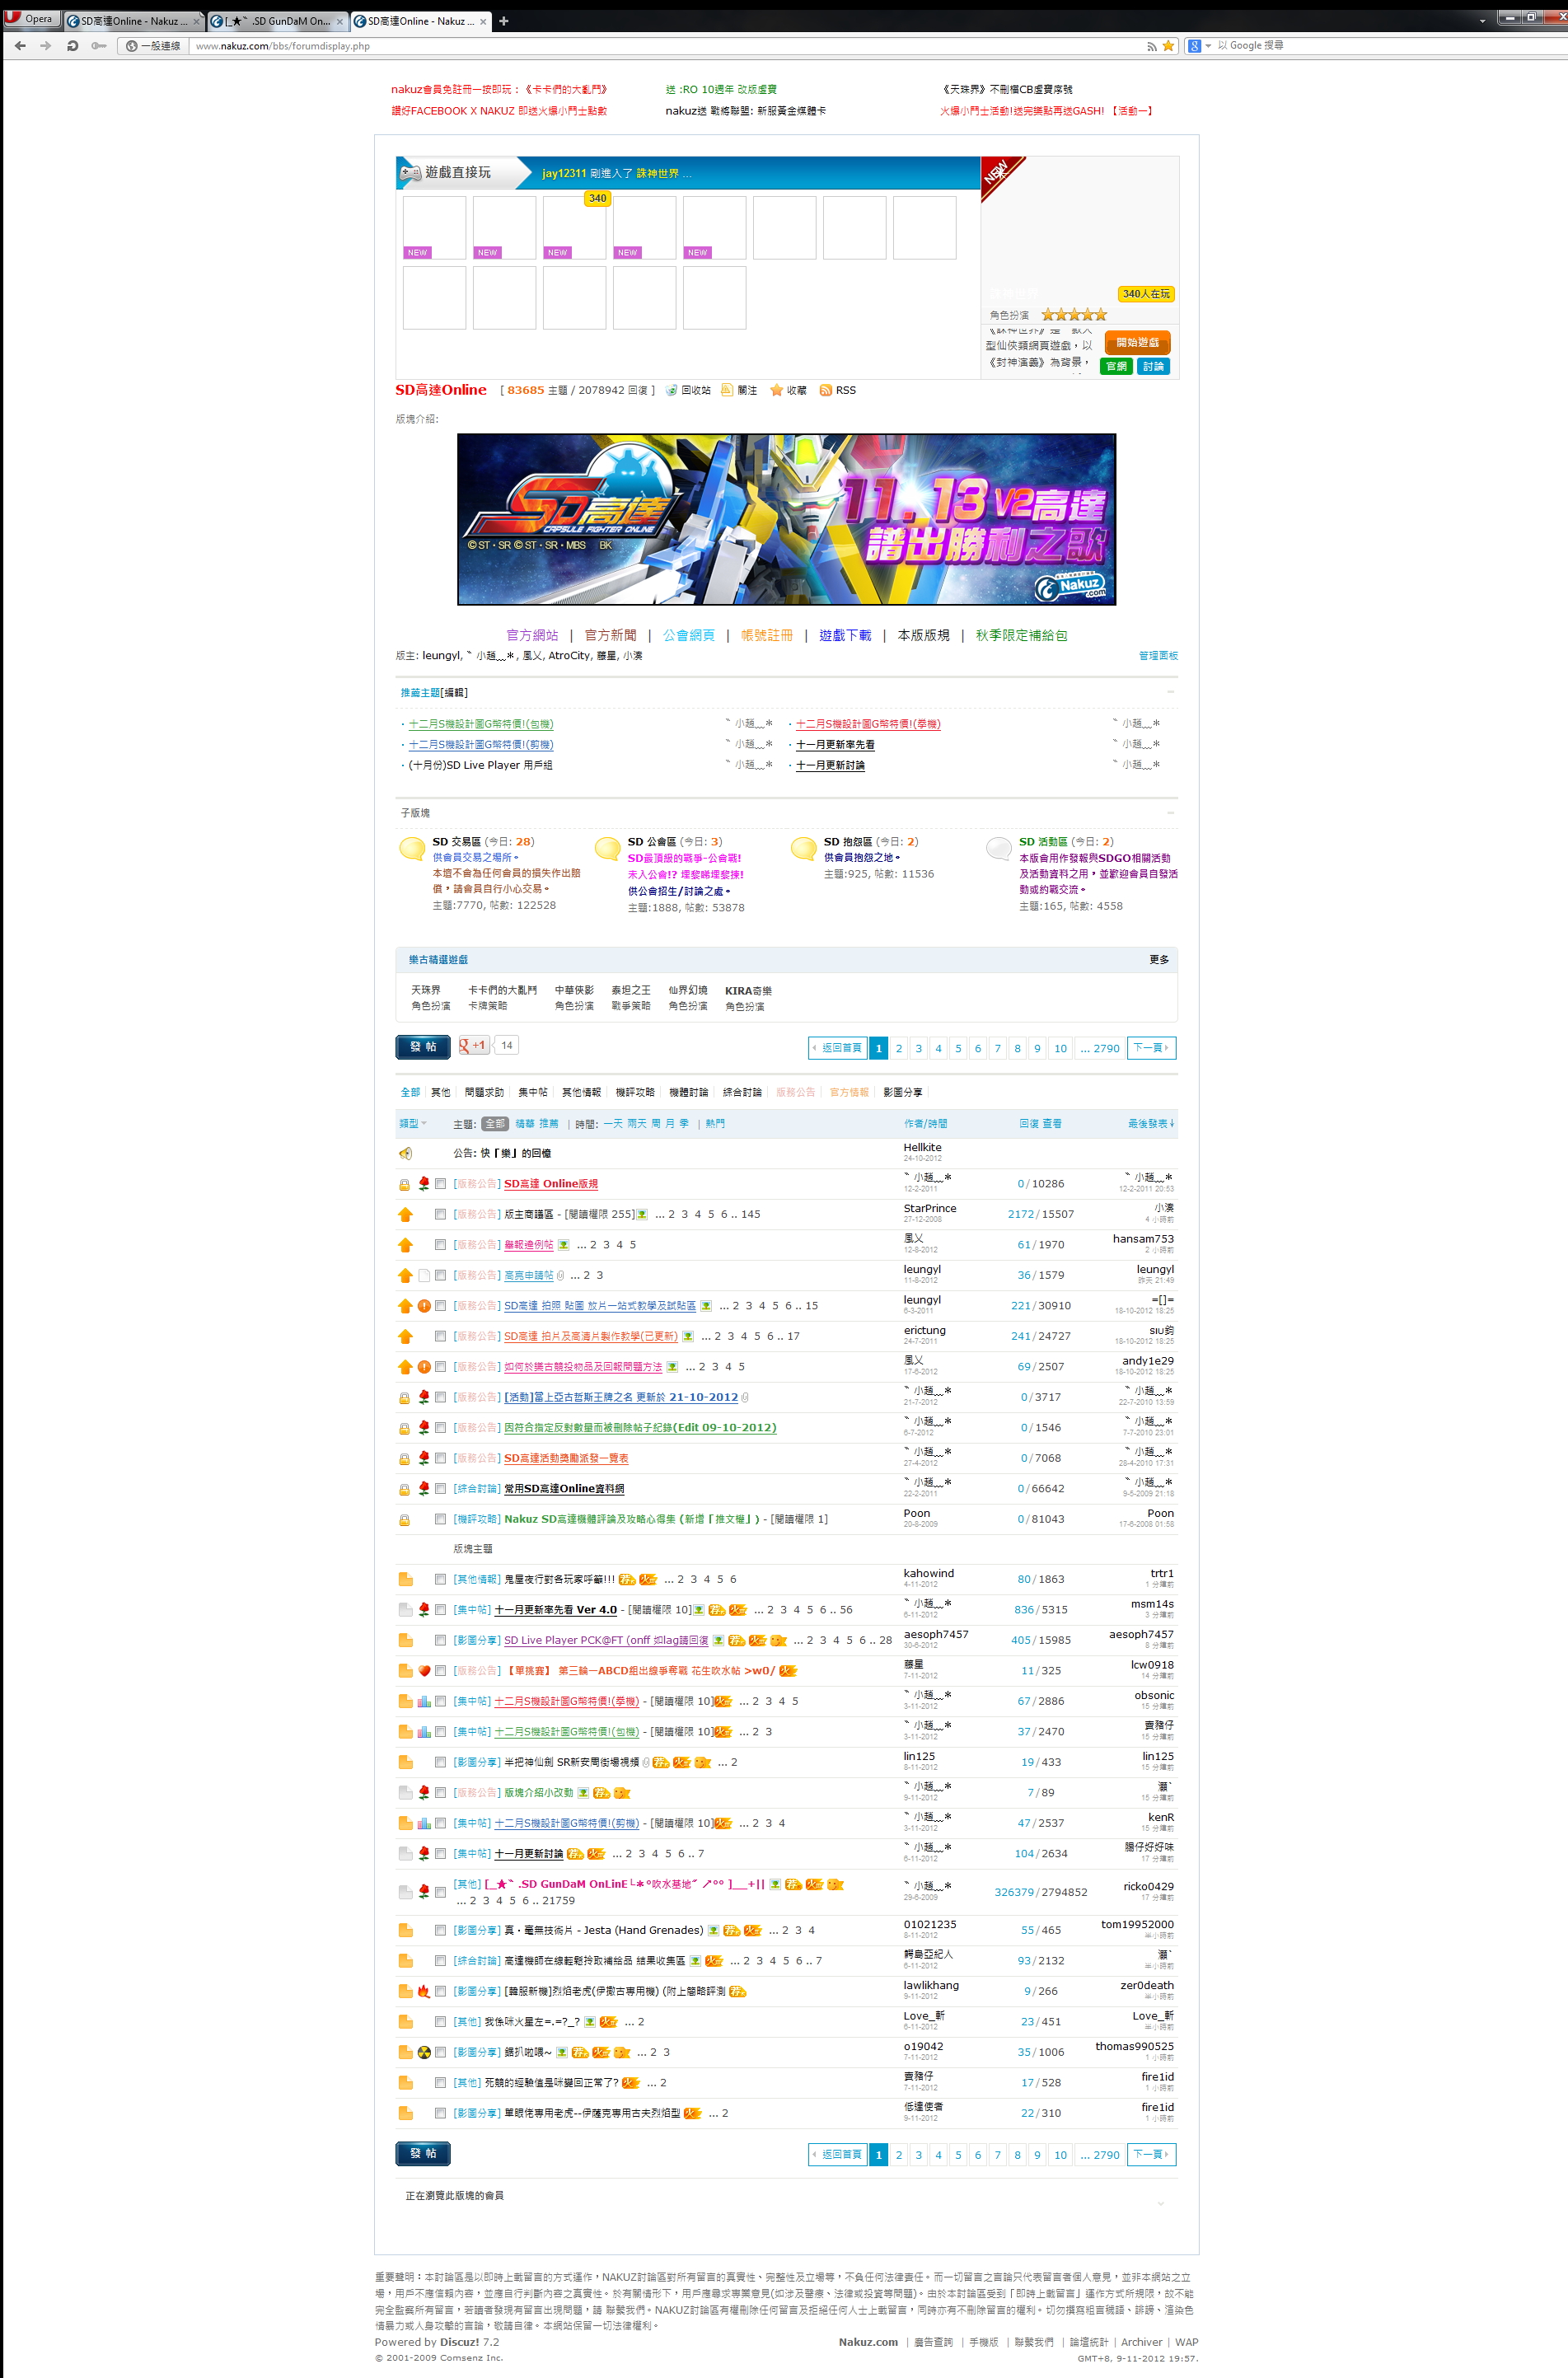Tick checkbox for SD高達 Online版規 thread

point(440,1184)
